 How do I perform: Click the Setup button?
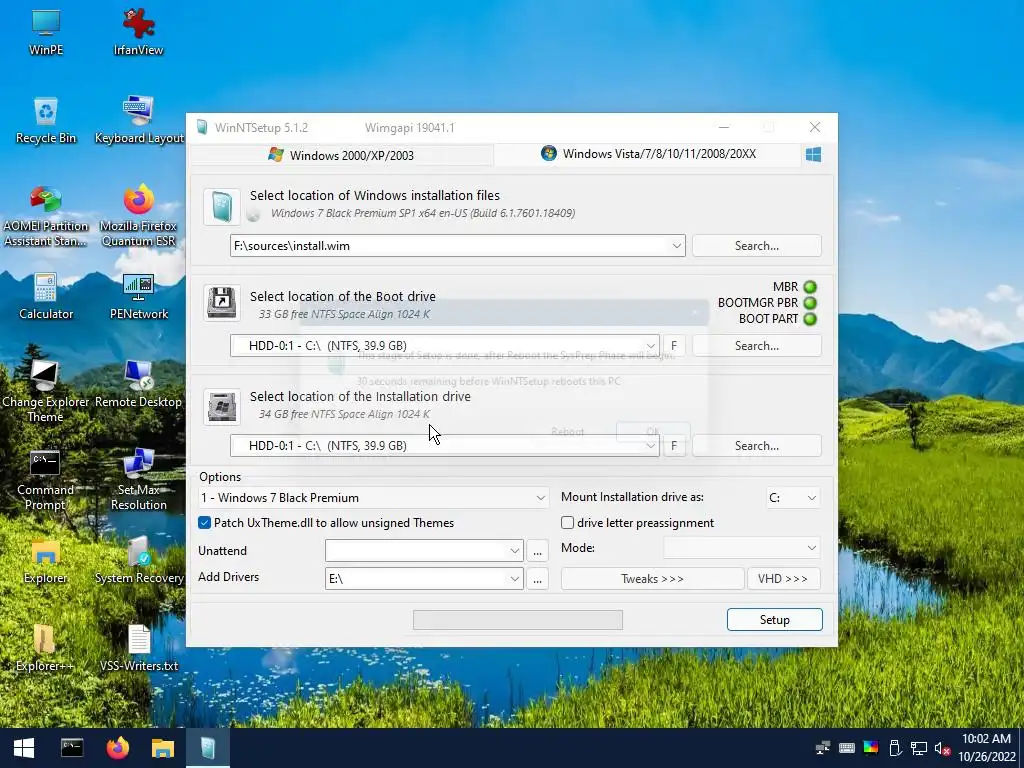tap(775, 620)
